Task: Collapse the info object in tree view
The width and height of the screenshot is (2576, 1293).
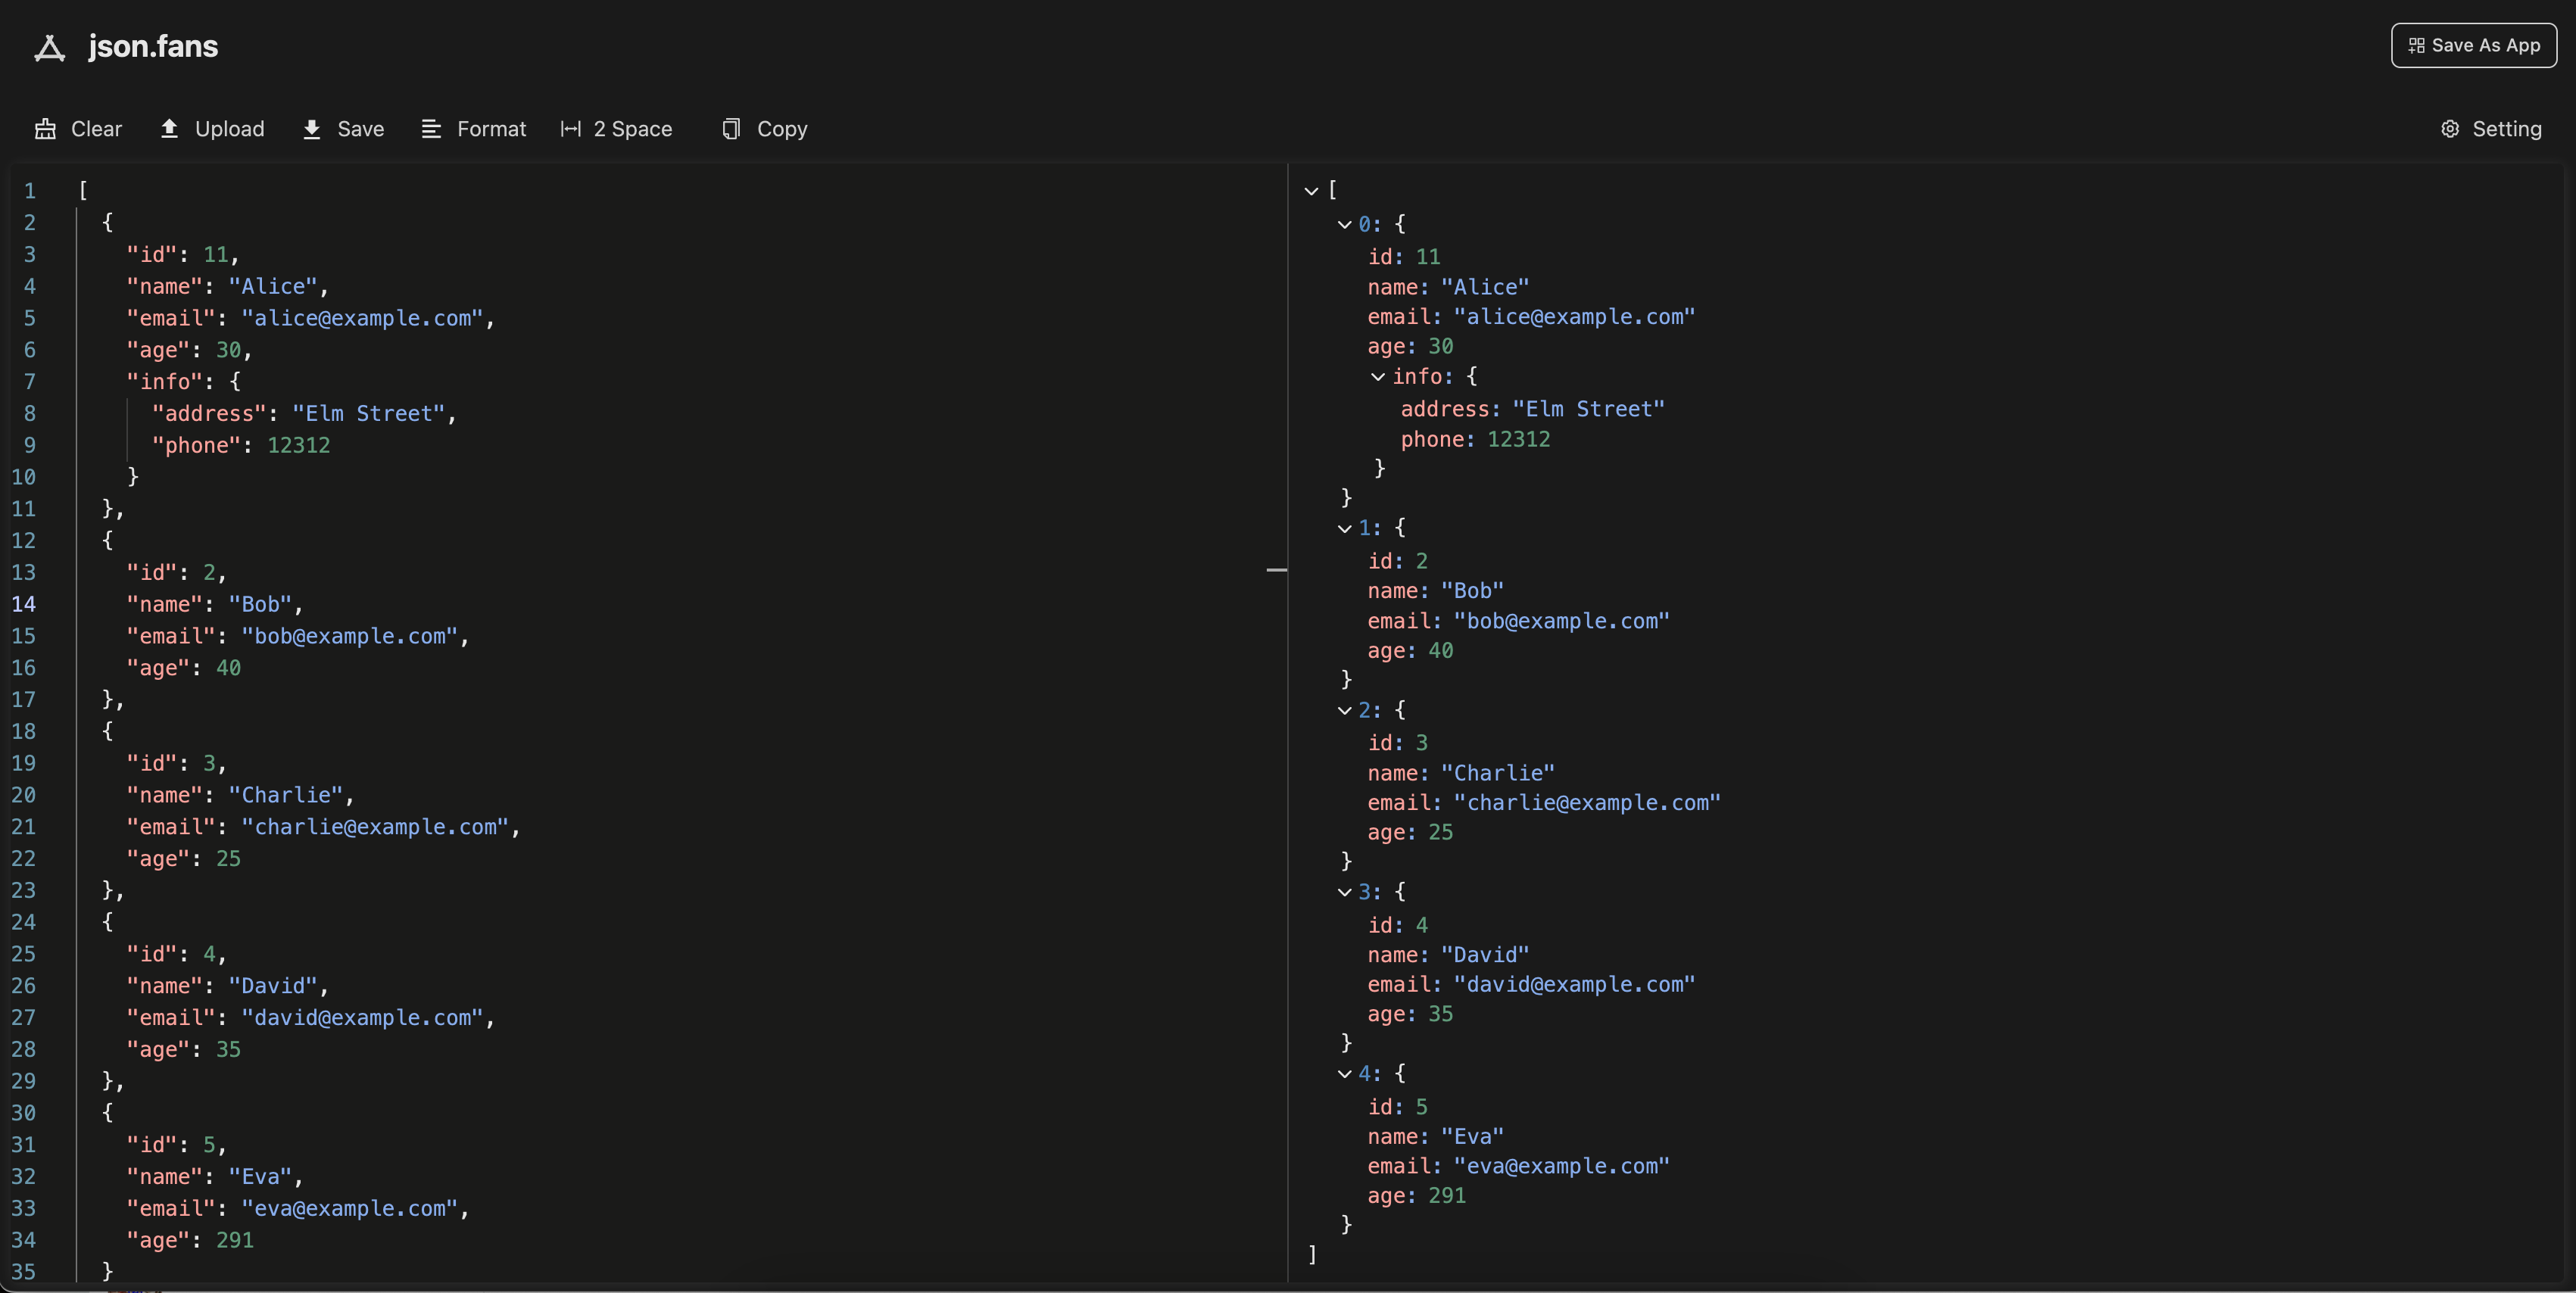Action: [1377, 377]
